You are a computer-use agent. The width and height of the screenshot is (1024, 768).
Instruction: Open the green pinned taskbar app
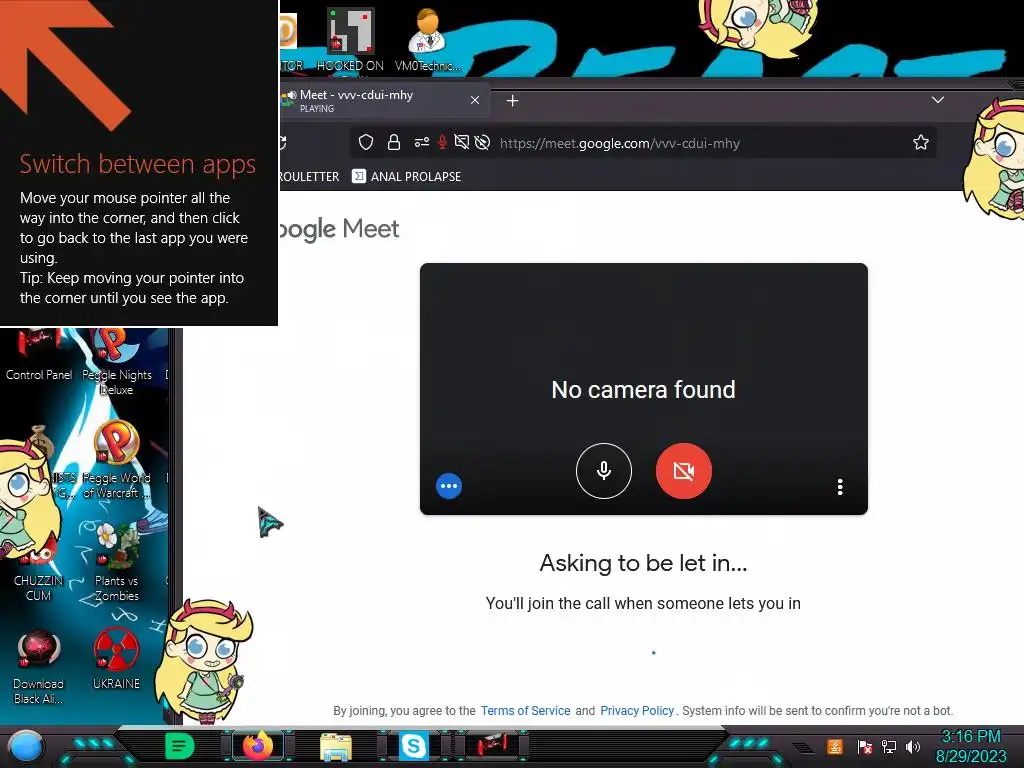coord(179,746)
